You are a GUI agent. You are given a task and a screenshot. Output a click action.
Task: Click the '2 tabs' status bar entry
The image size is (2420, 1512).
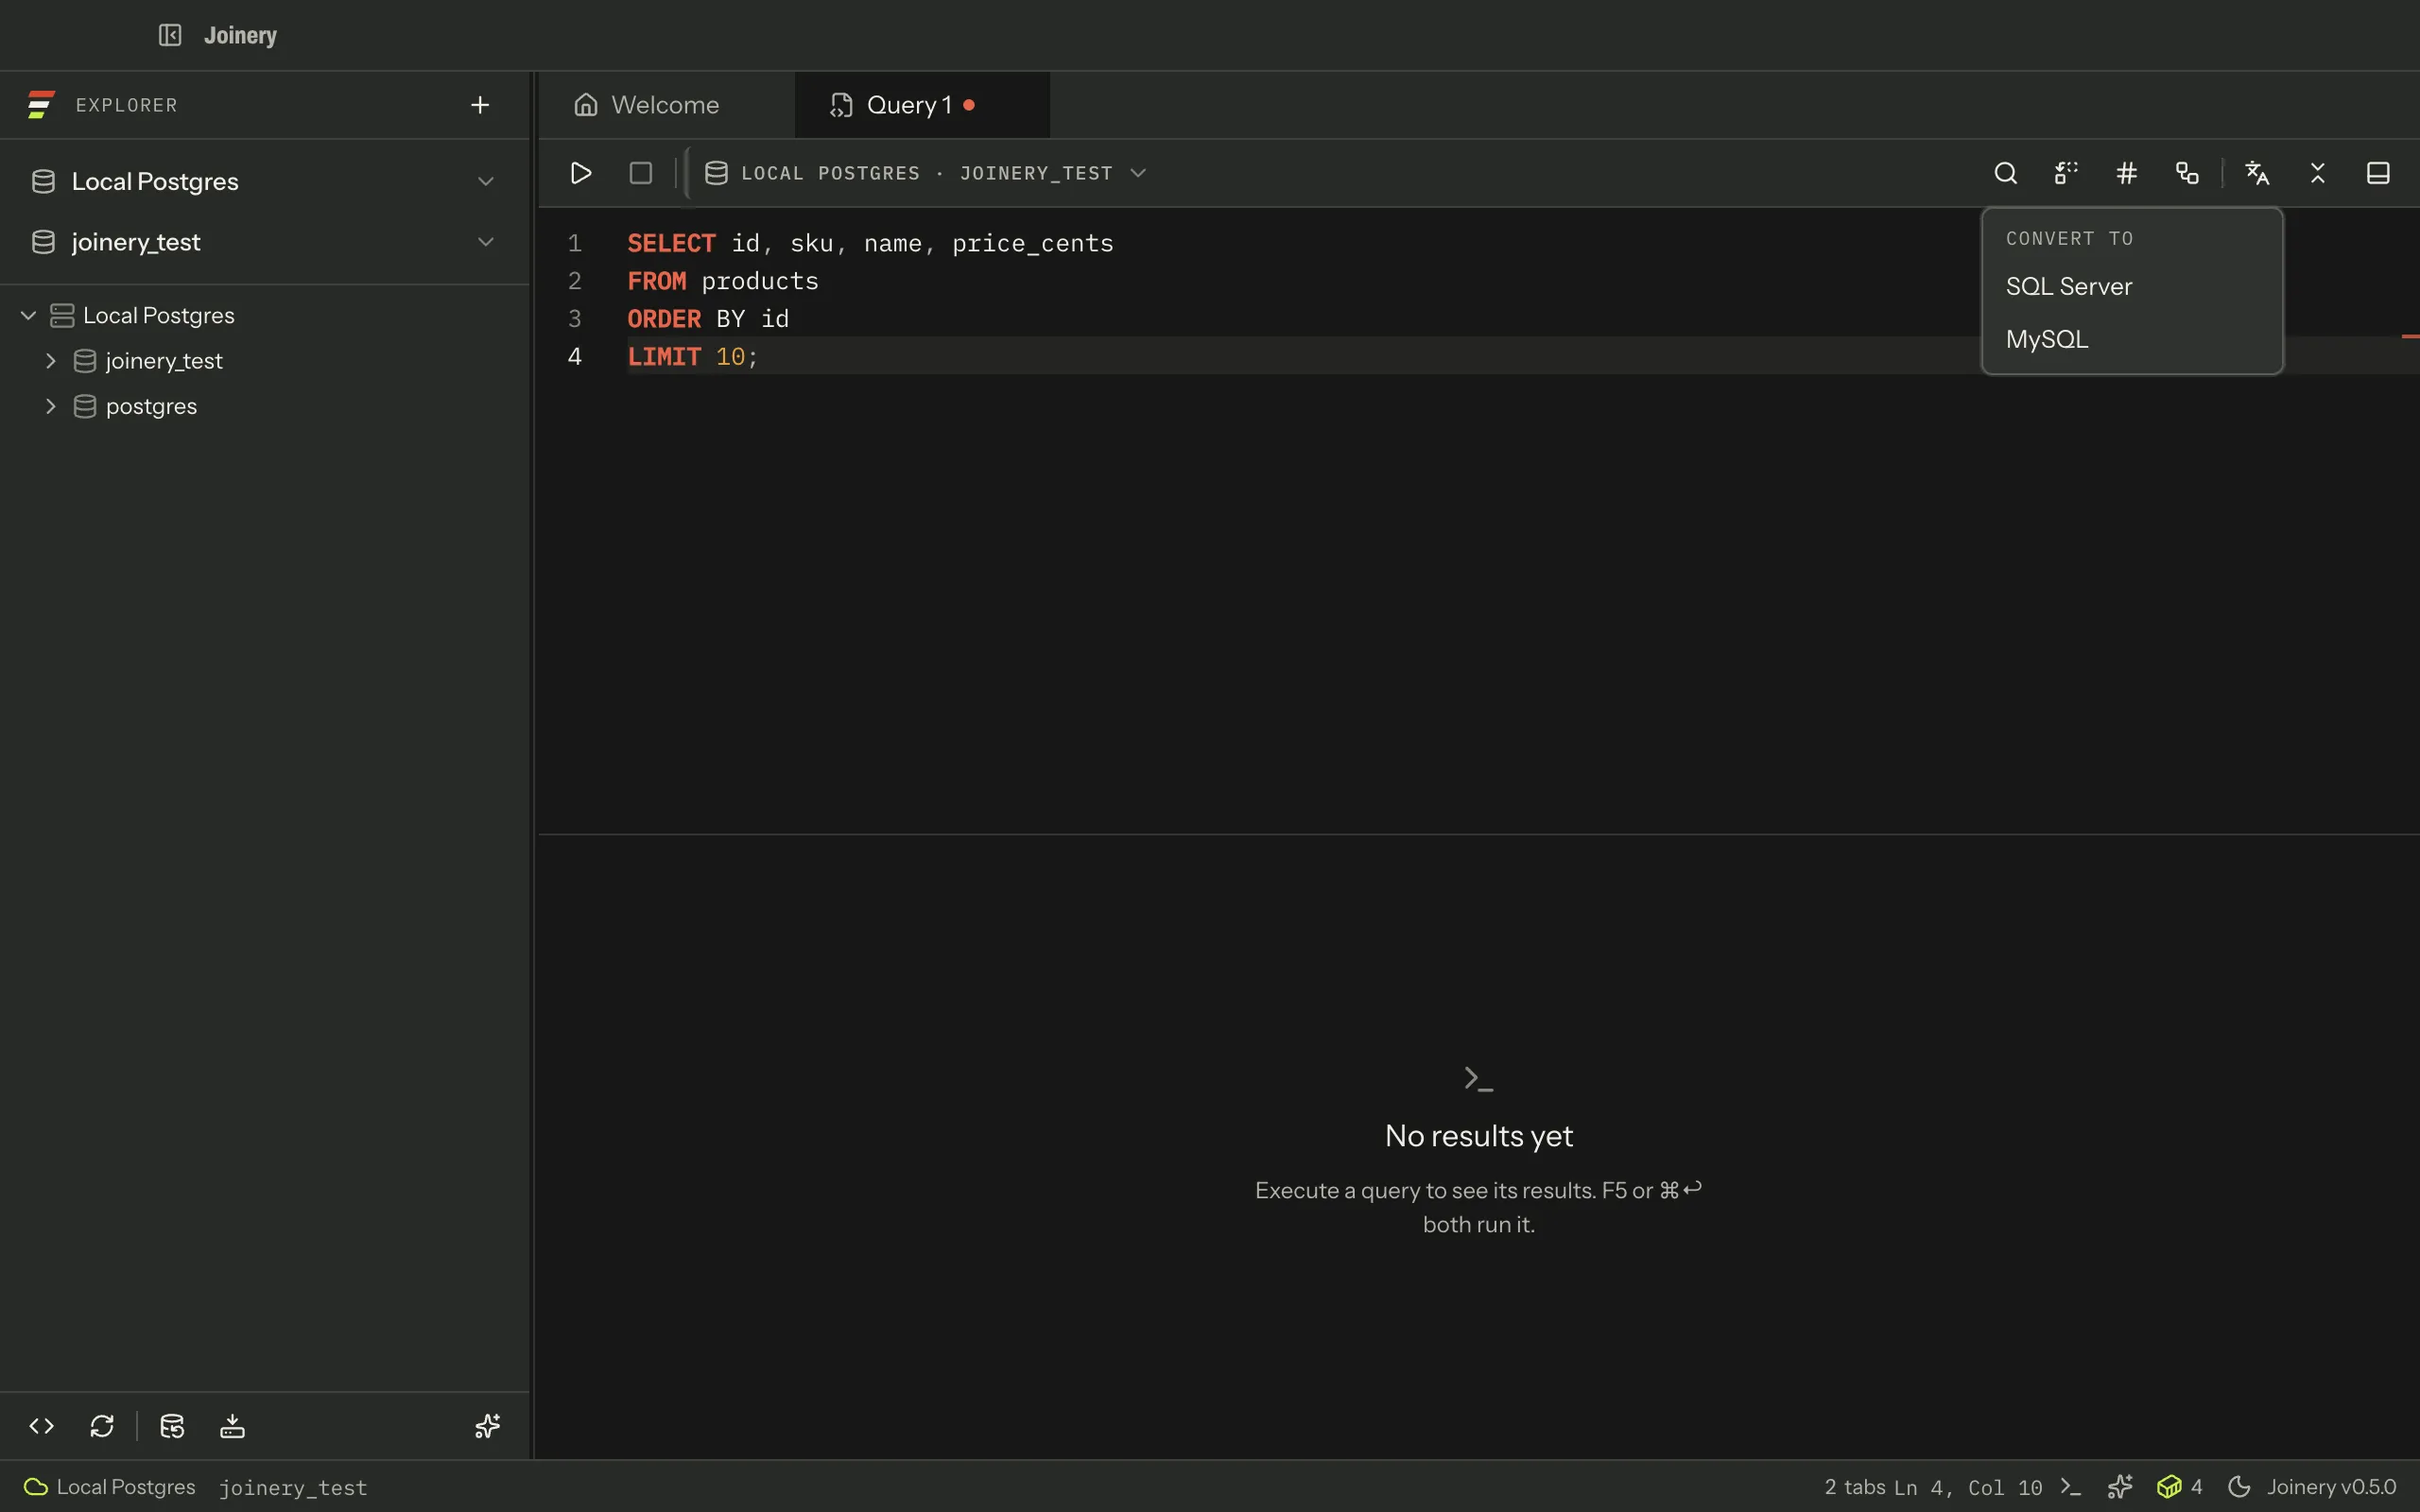click(x=1855, y=1487)
